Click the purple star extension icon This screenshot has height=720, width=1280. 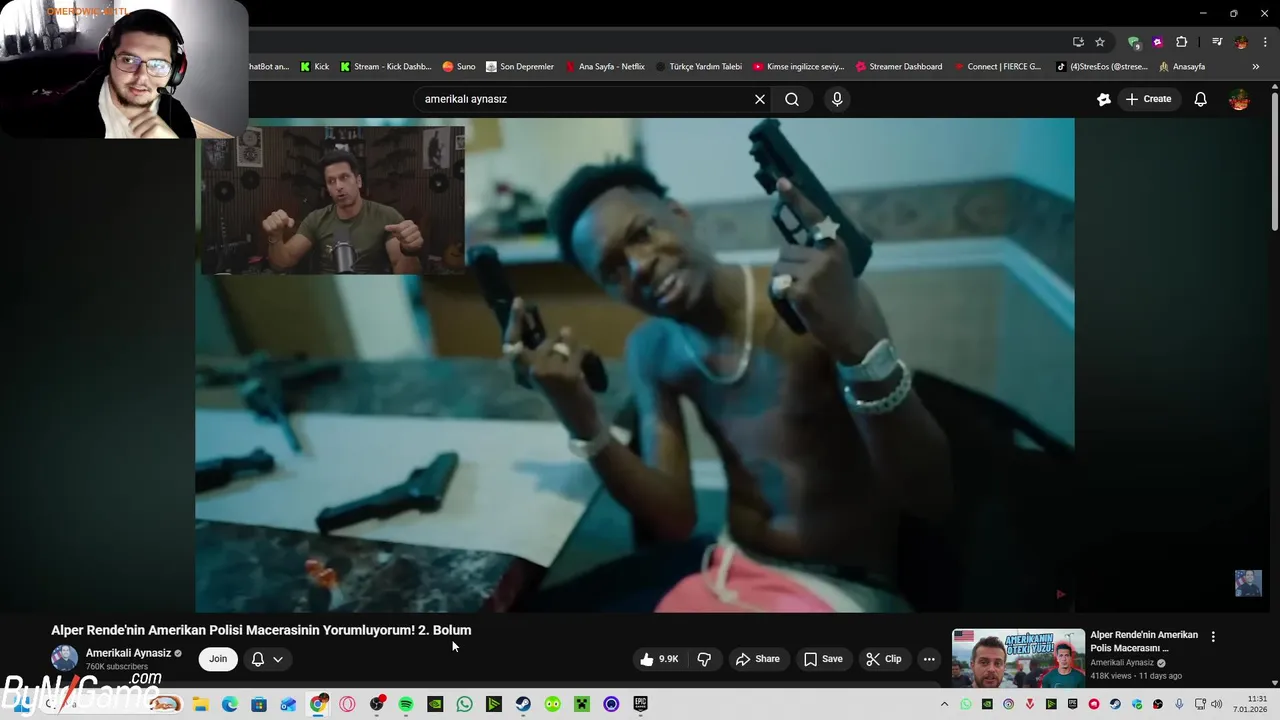point(1158,42)
